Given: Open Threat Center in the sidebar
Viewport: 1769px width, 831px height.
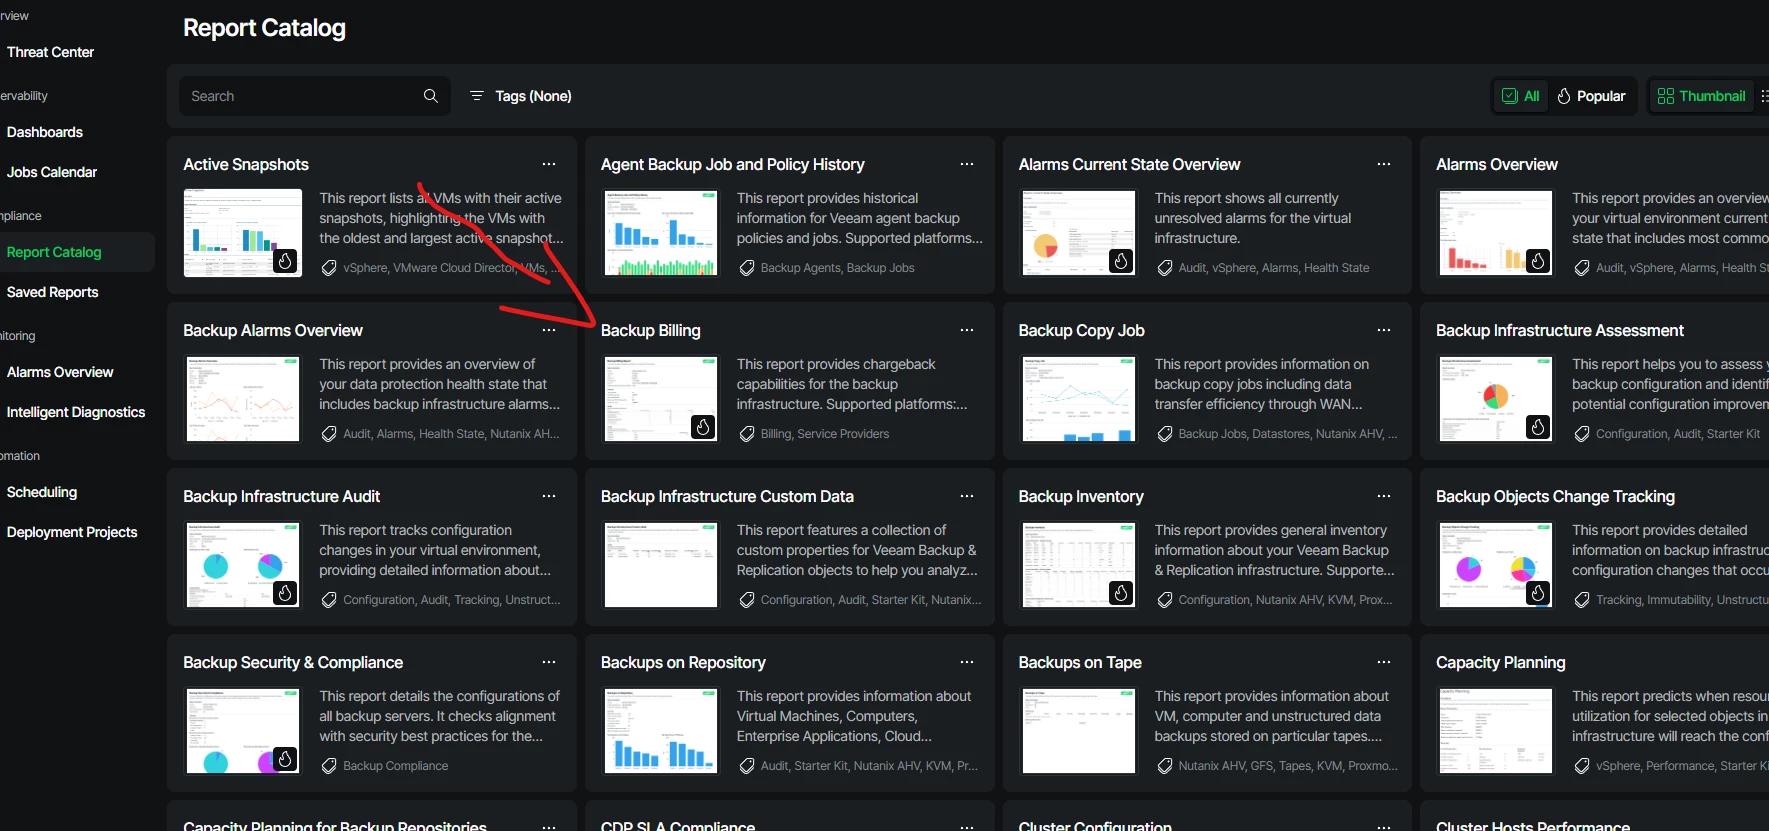Looking at the screenshot, I should click(50, 52).
